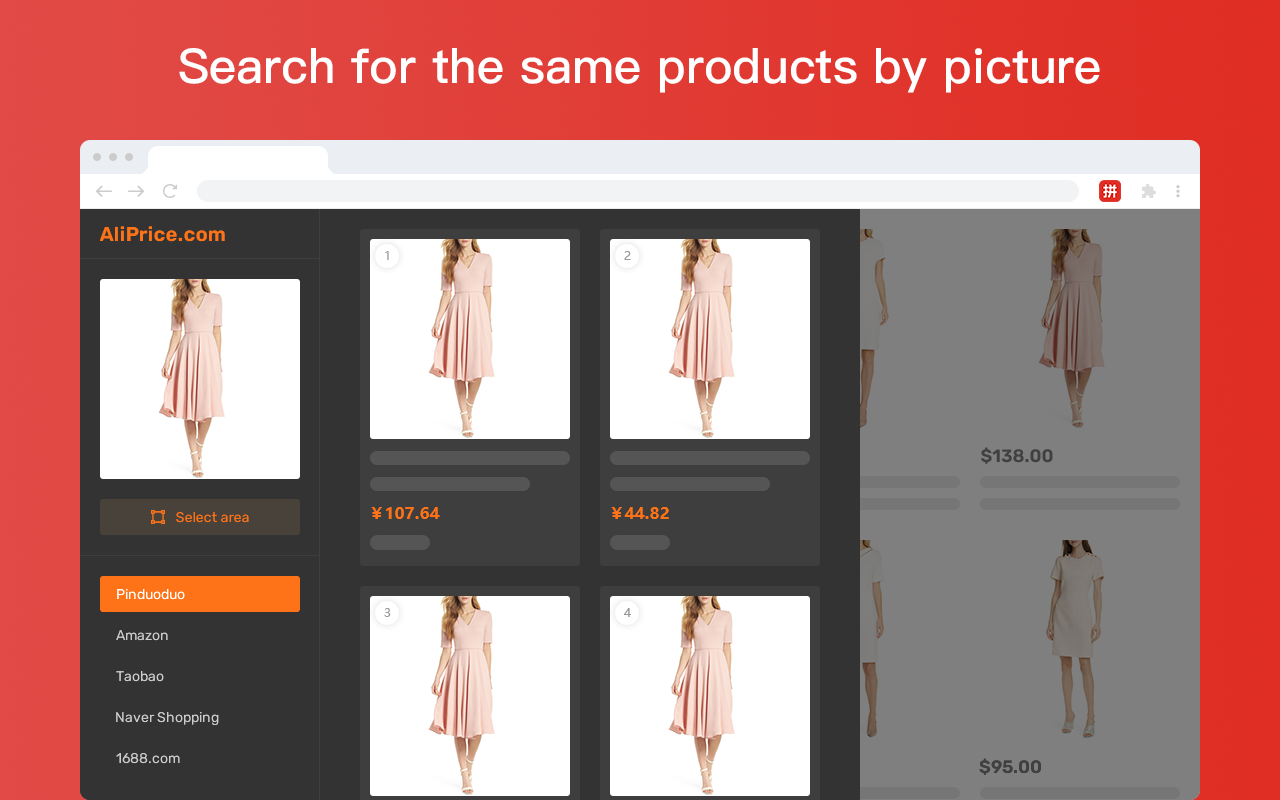The image size is (1280, 800).
Task: Click the browser address bar
Action: (638, 191)
